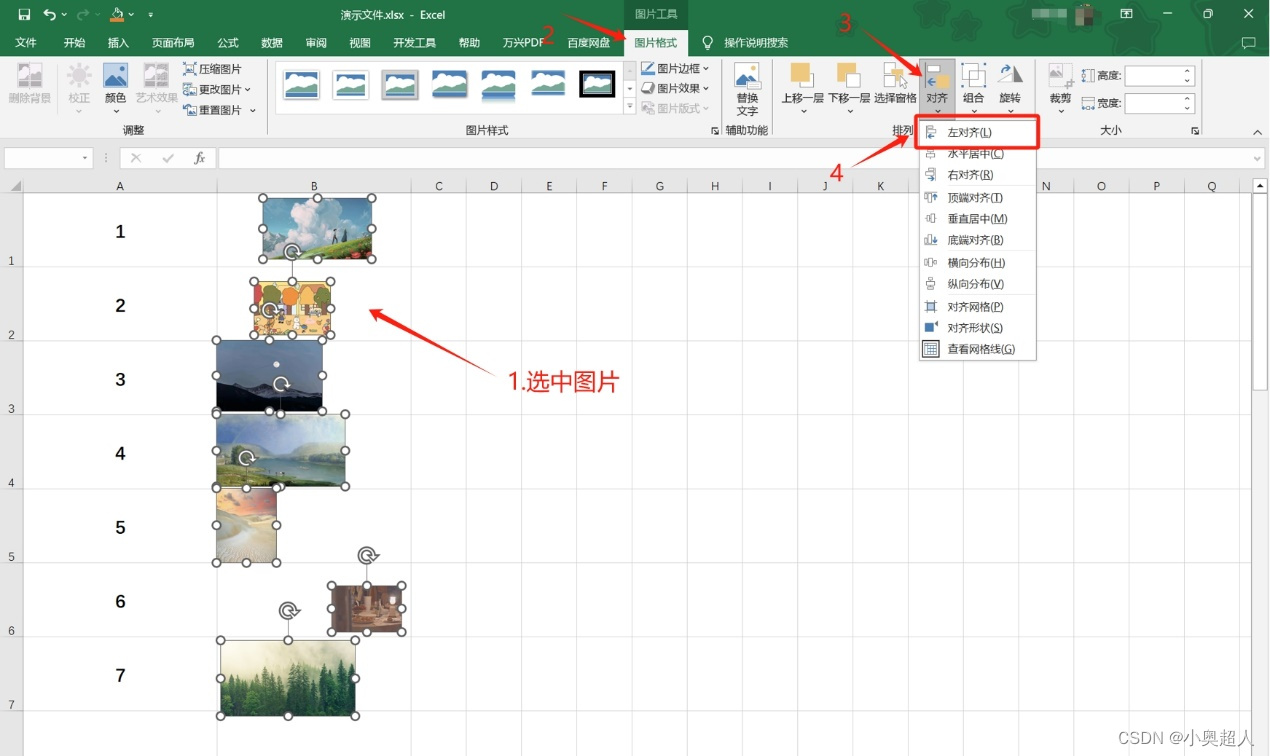This screenshot has height=756, width=1270.
Task: Expand the picture styles gallery More arrow
Action: pyautogui.click(x=630, y=108)
